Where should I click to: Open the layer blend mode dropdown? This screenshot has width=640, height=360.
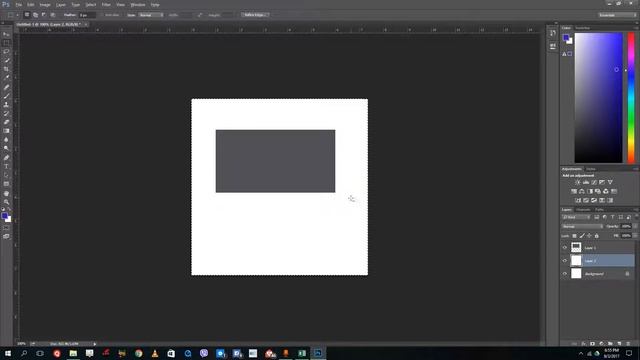[x=582, y=227]
